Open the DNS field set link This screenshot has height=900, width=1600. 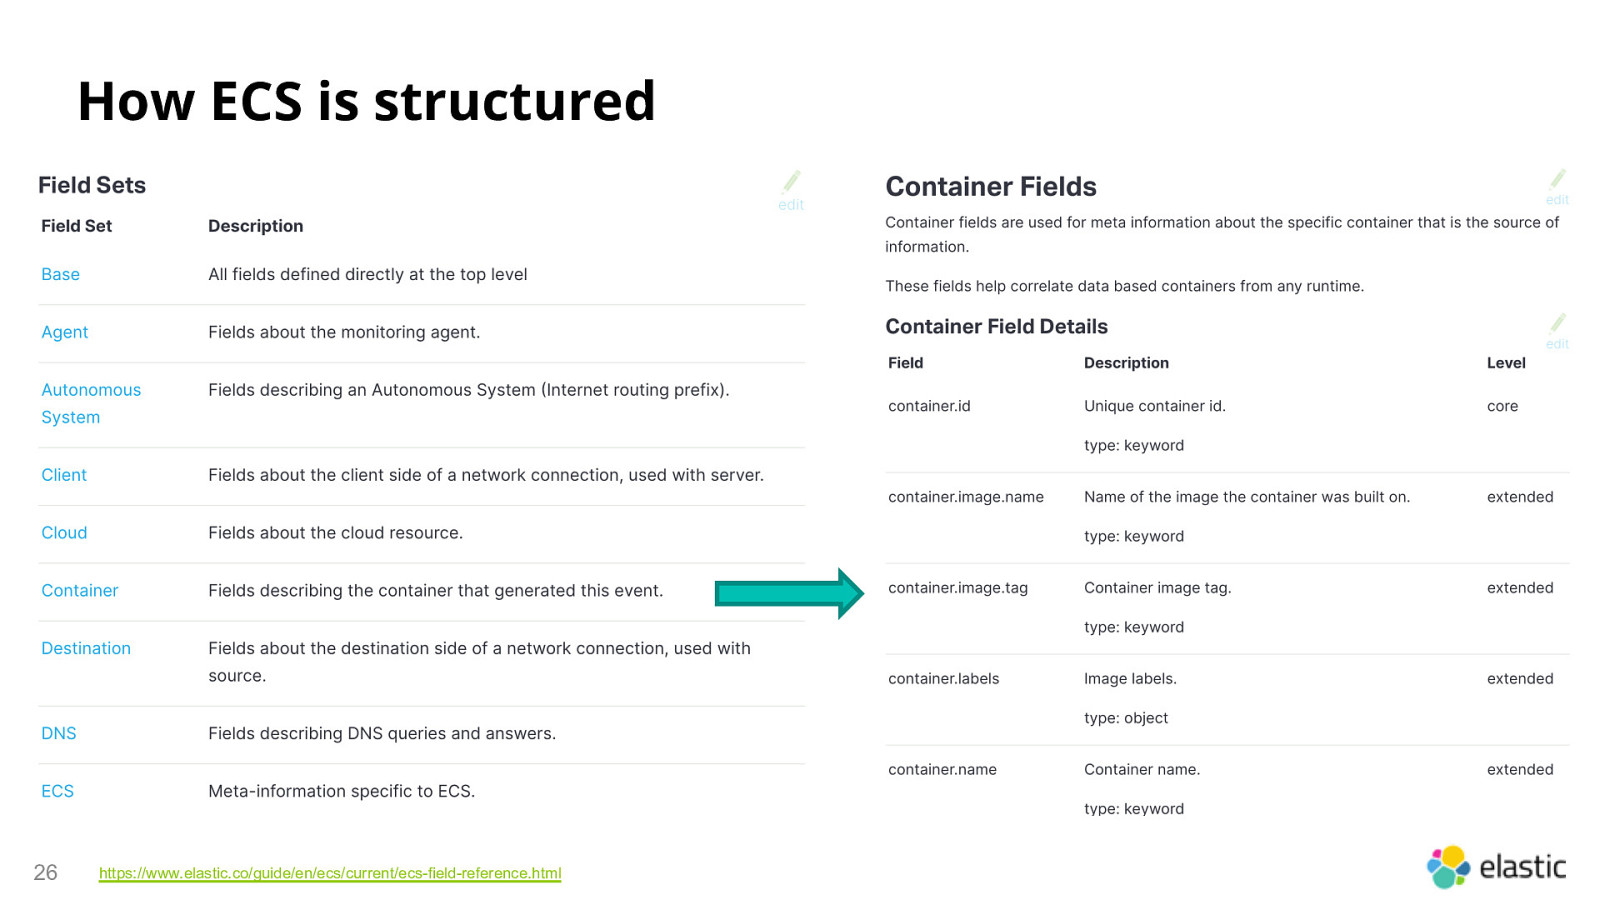(x=58, y=733)
